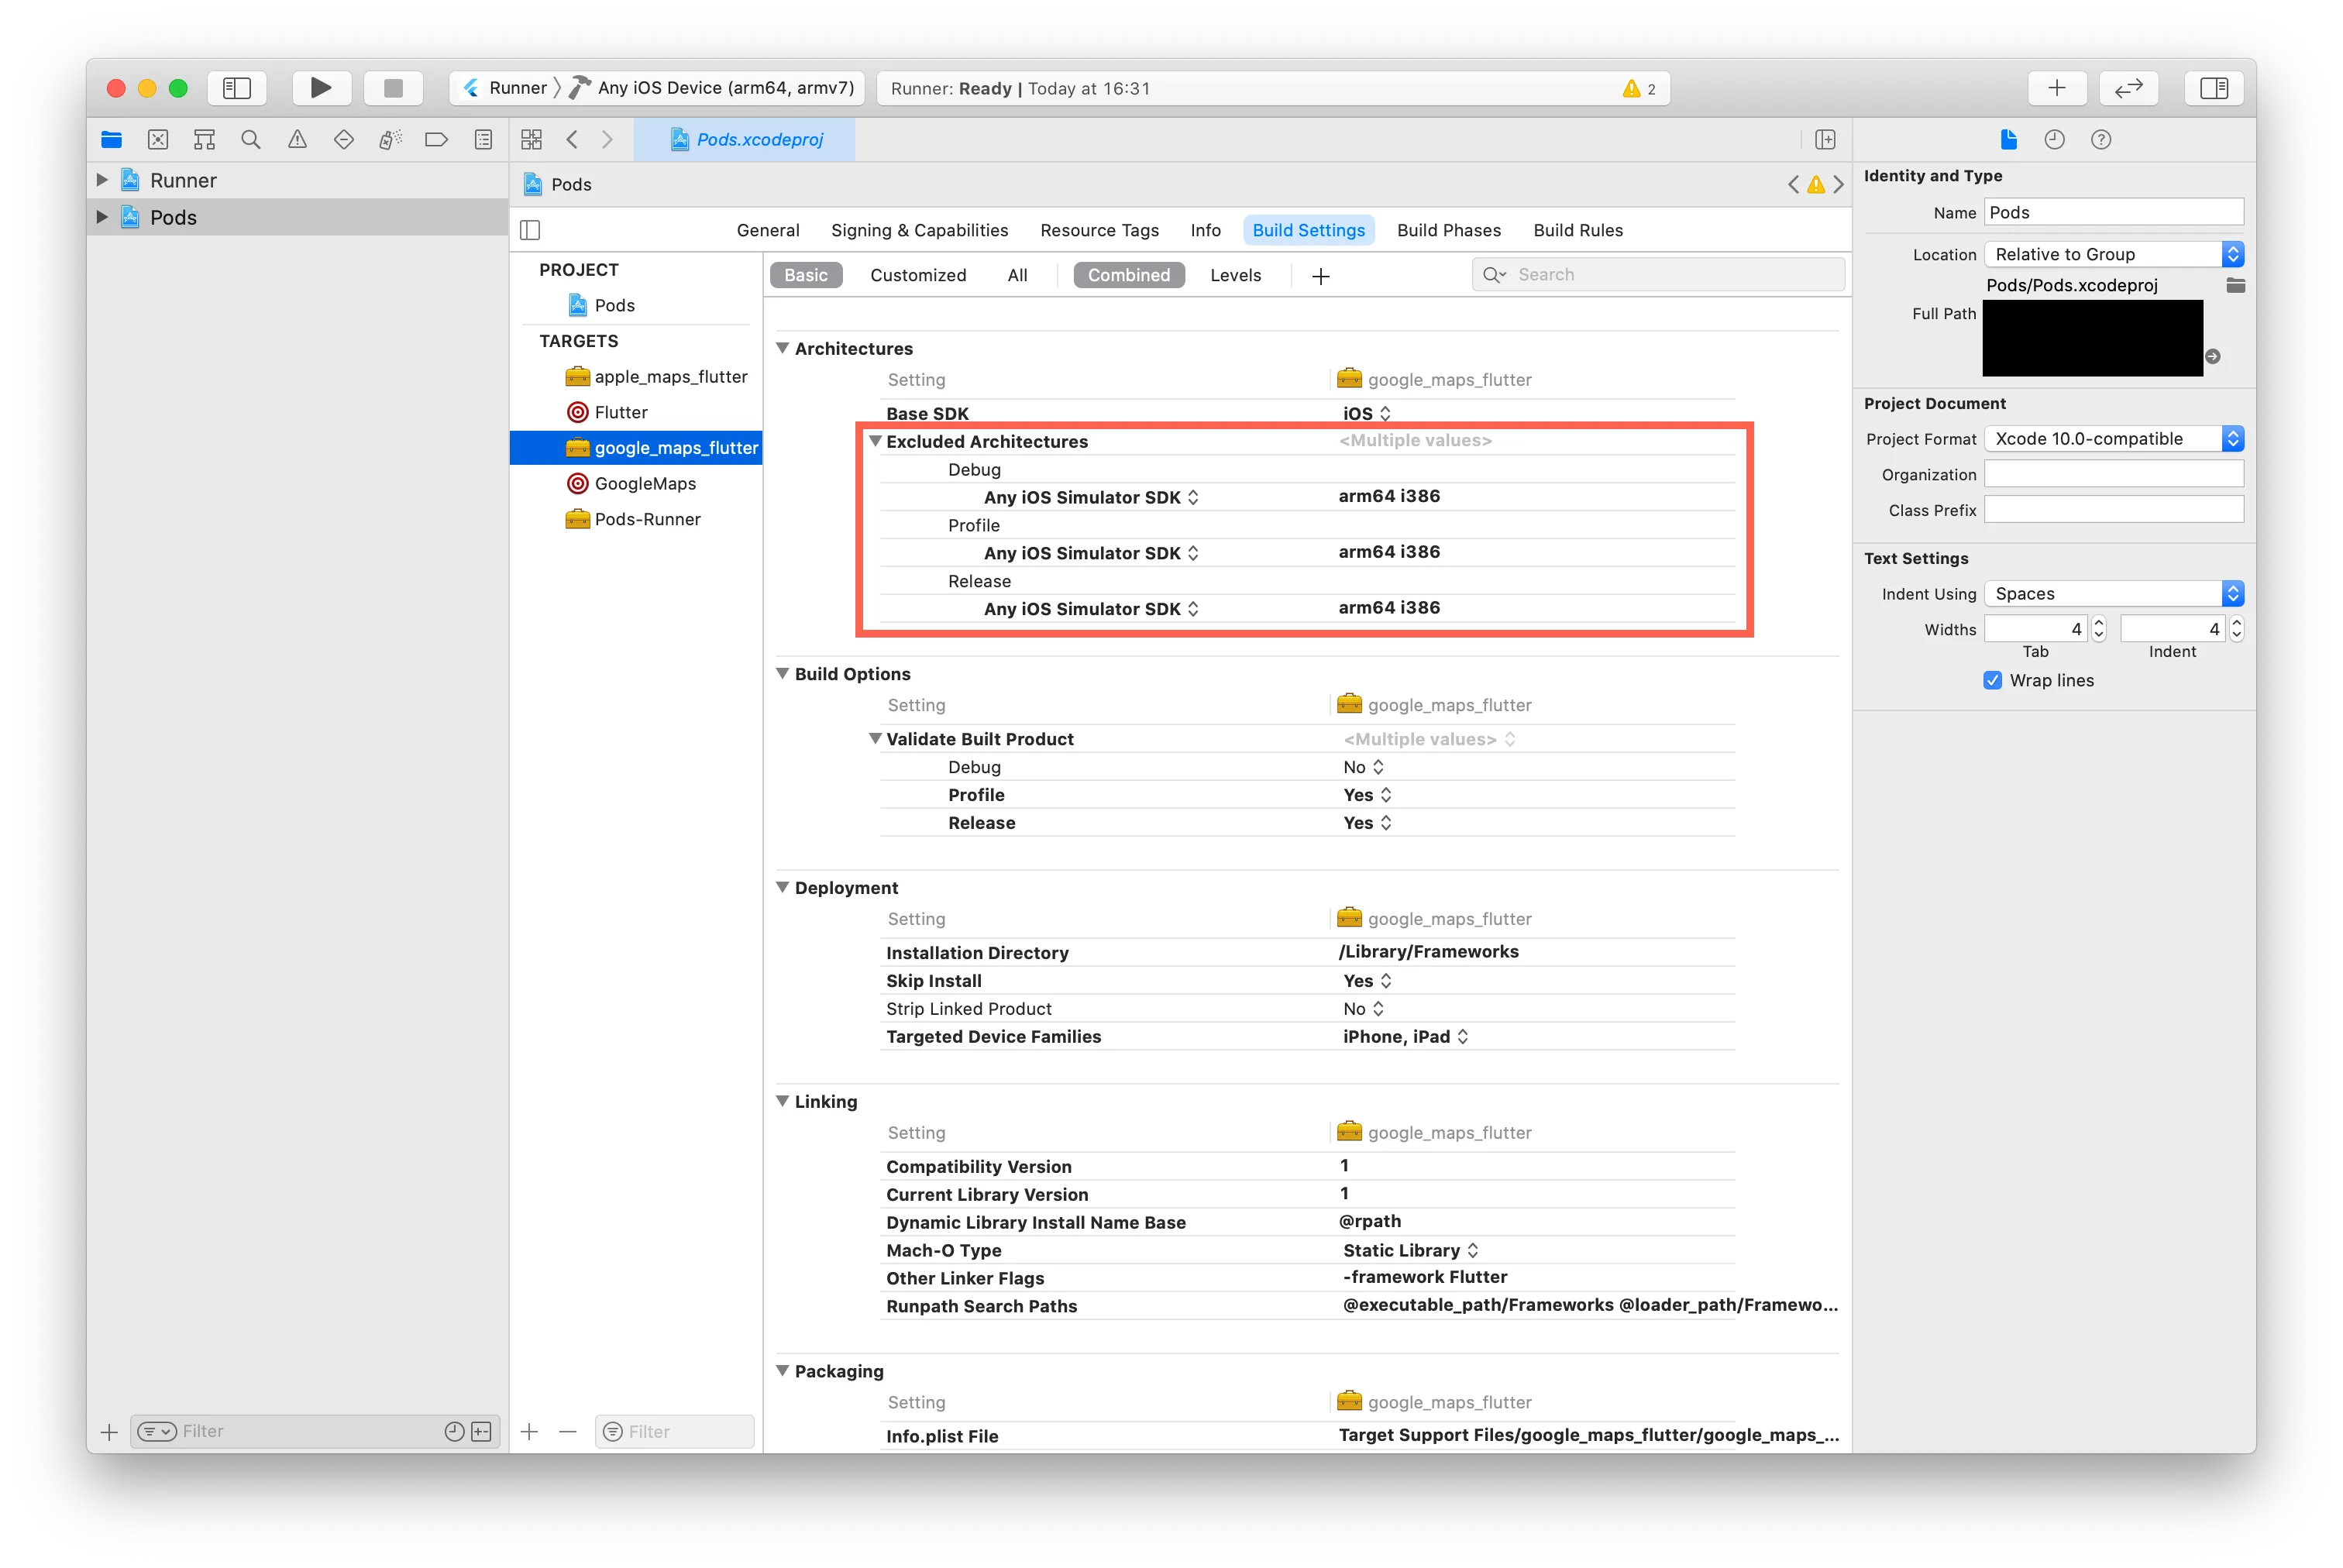Expand the Linking section
This screenshot has width=2343, height=1568.
point(784,1101)
